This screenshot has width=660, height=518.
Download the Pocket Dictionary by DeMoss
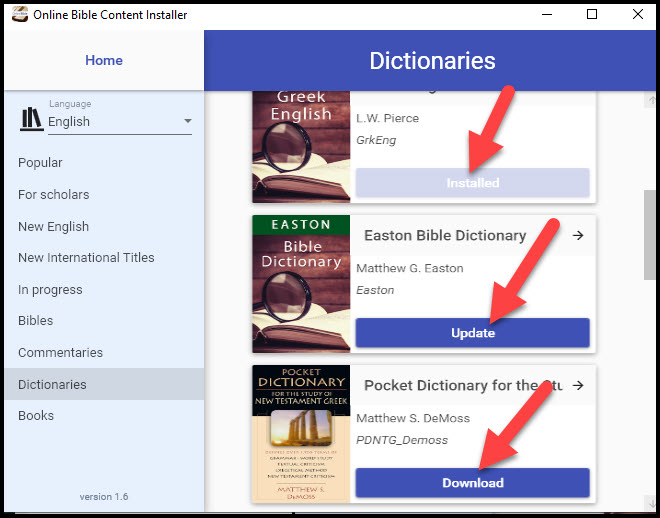coord(472,483)
